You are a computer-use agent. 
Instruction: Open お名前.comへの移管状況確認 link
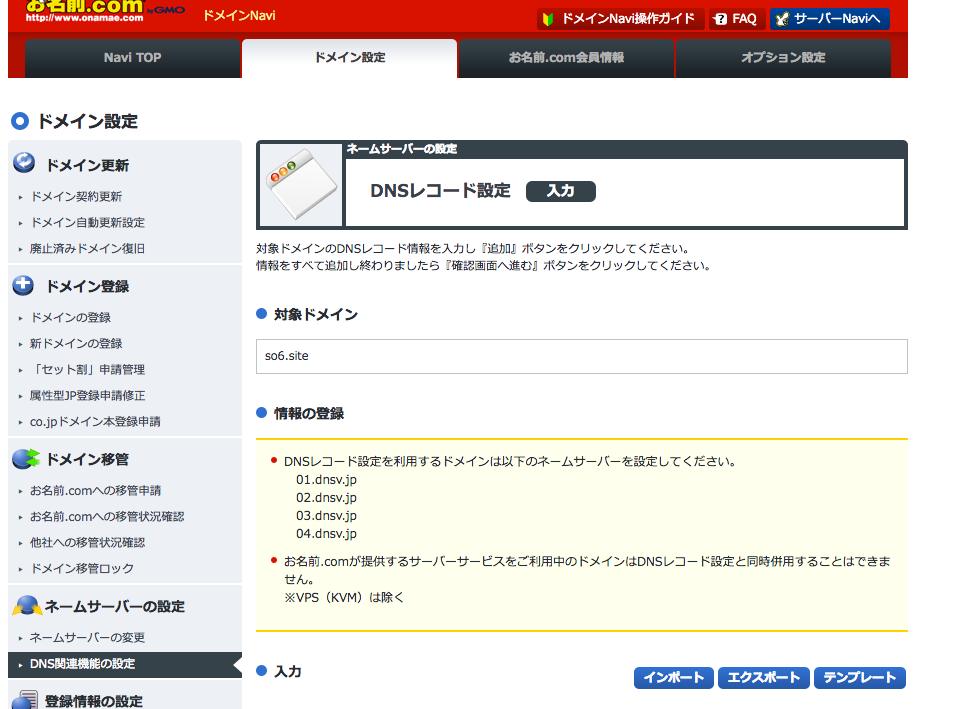(107, 517)
